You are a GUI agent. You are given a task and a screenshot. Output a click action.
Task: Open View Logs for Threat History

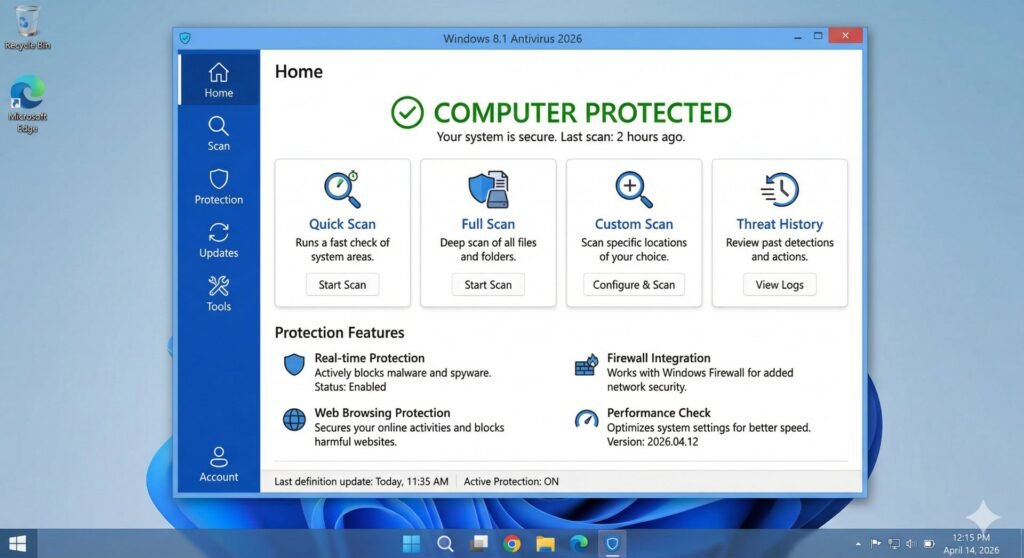780,285
